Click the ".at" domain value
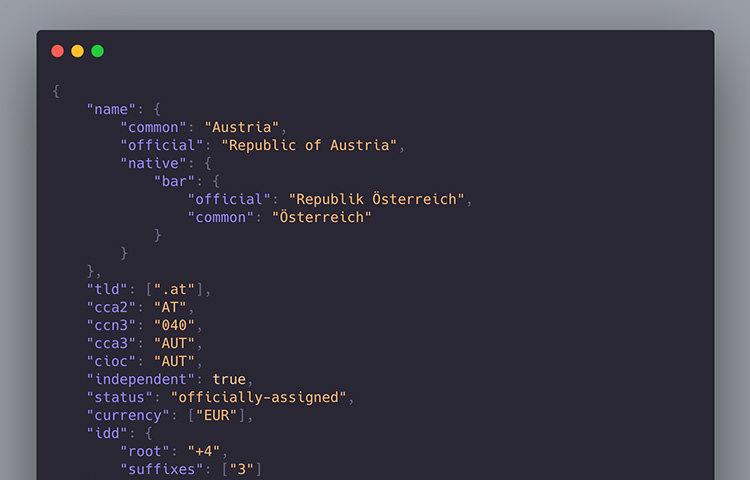Image resolution: width=750 pixels, height=480 pixels. point(175,290)
